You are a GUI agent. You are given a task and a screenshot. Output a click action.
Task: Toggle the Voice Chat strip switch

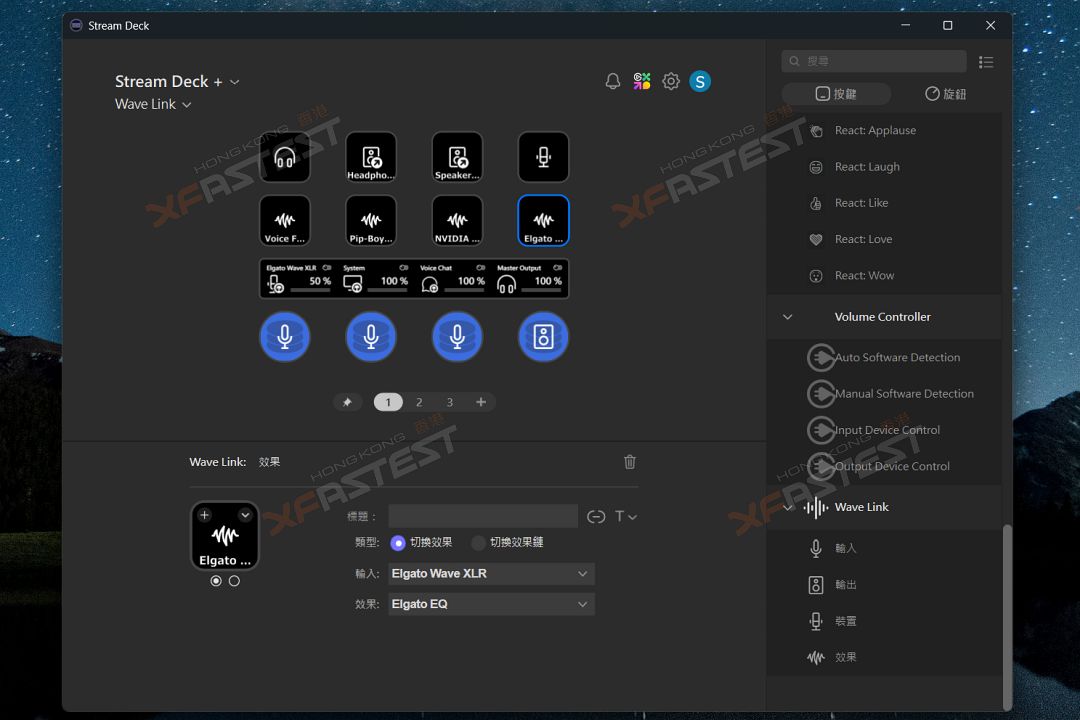point(481,267)
